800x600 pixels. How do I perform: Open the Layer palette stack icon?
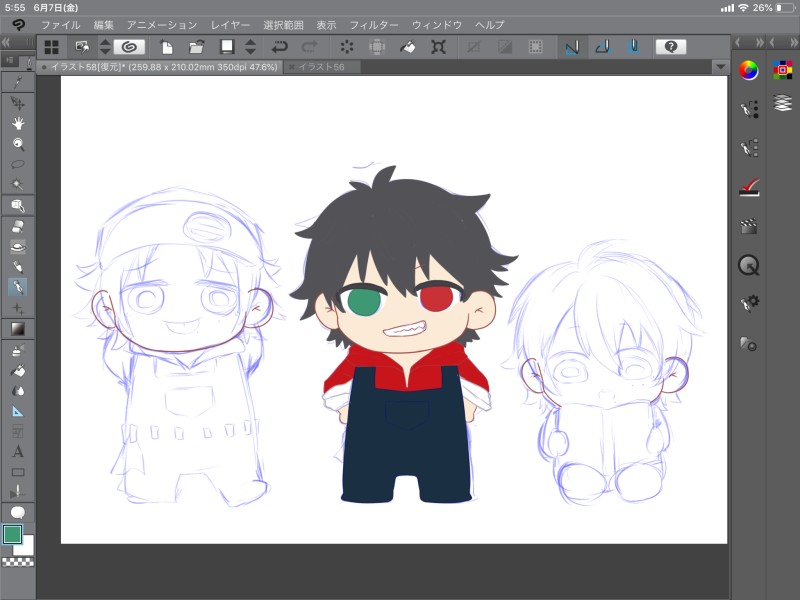[x=783, y=103]
